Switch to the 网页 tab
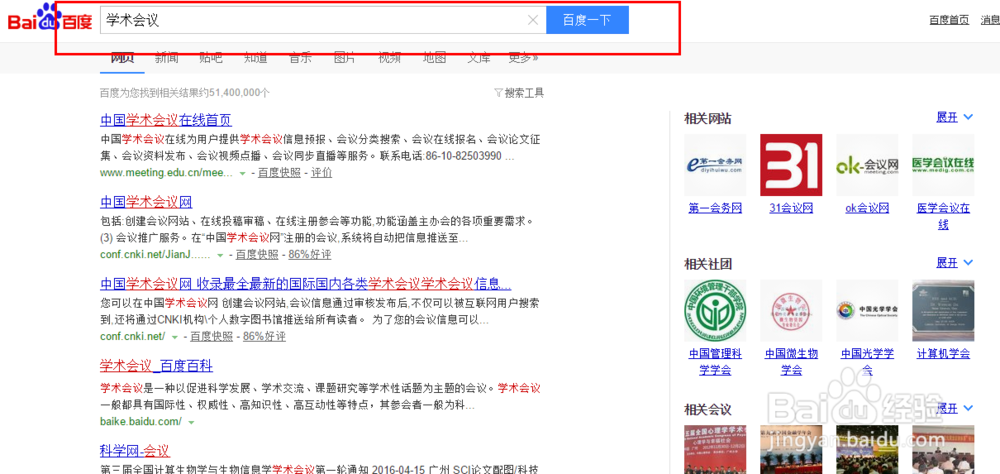Screen dimensions: 1000x474 tap(122, 57)
